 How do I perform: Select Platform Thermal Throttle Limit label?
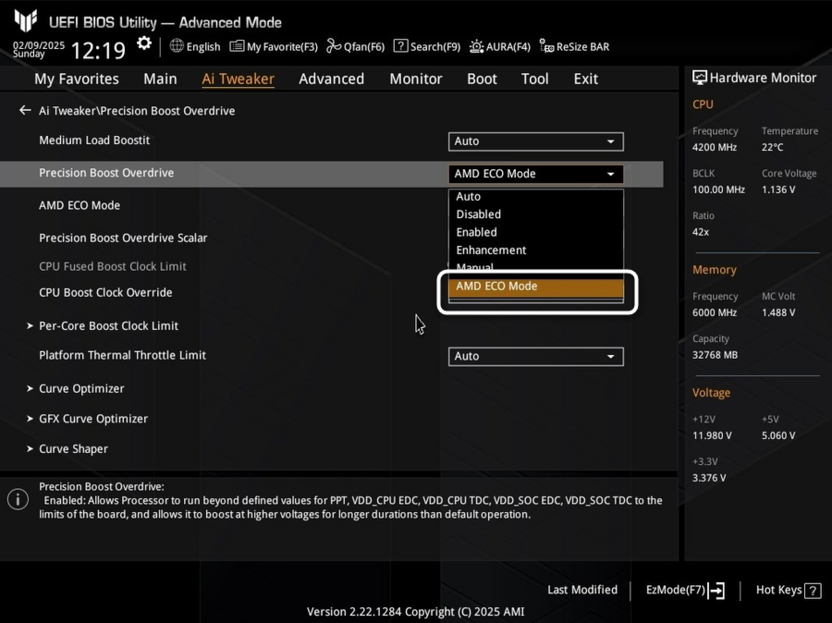pyautogui.click(x=123, y=355)
